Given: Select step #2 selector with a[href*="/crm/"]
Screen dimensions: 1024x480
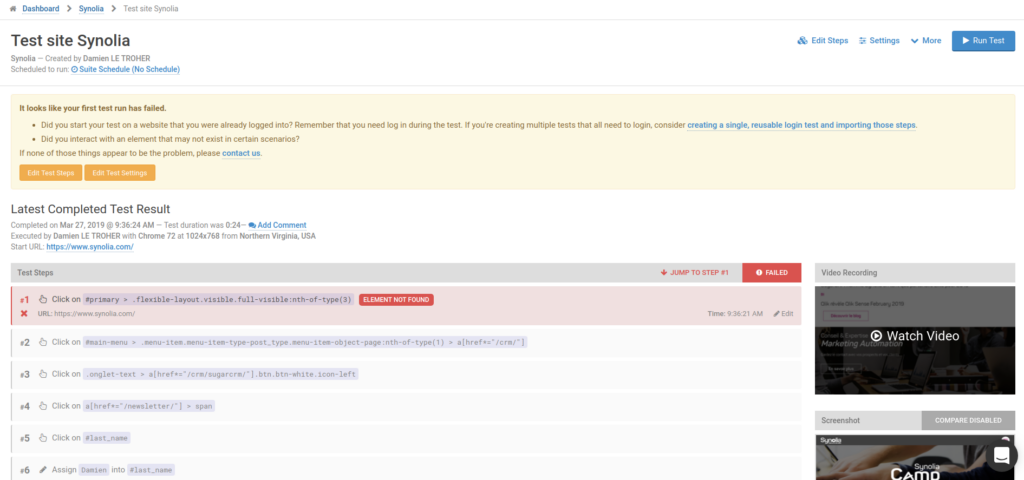Looking at the screenshot, I should tap(305, 342).
